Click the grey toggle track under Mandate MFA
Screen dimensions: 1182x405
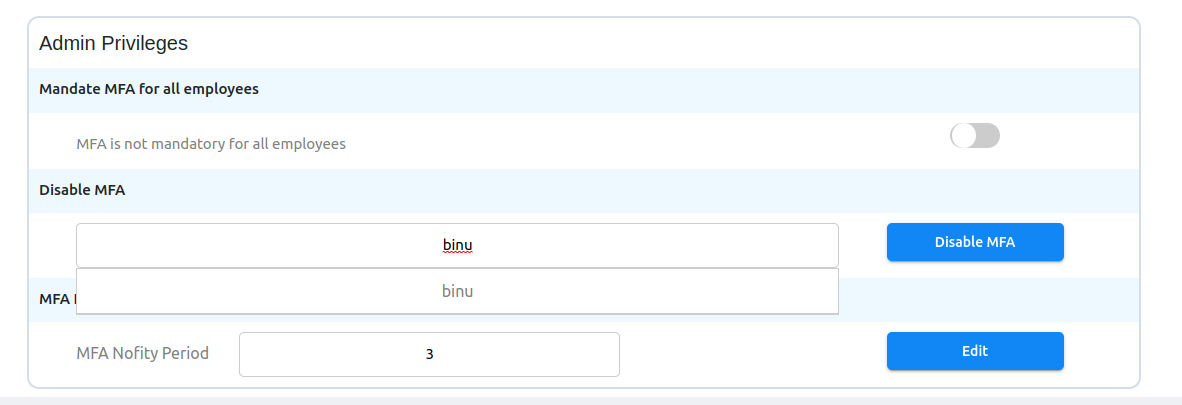(x=988, y=136)
